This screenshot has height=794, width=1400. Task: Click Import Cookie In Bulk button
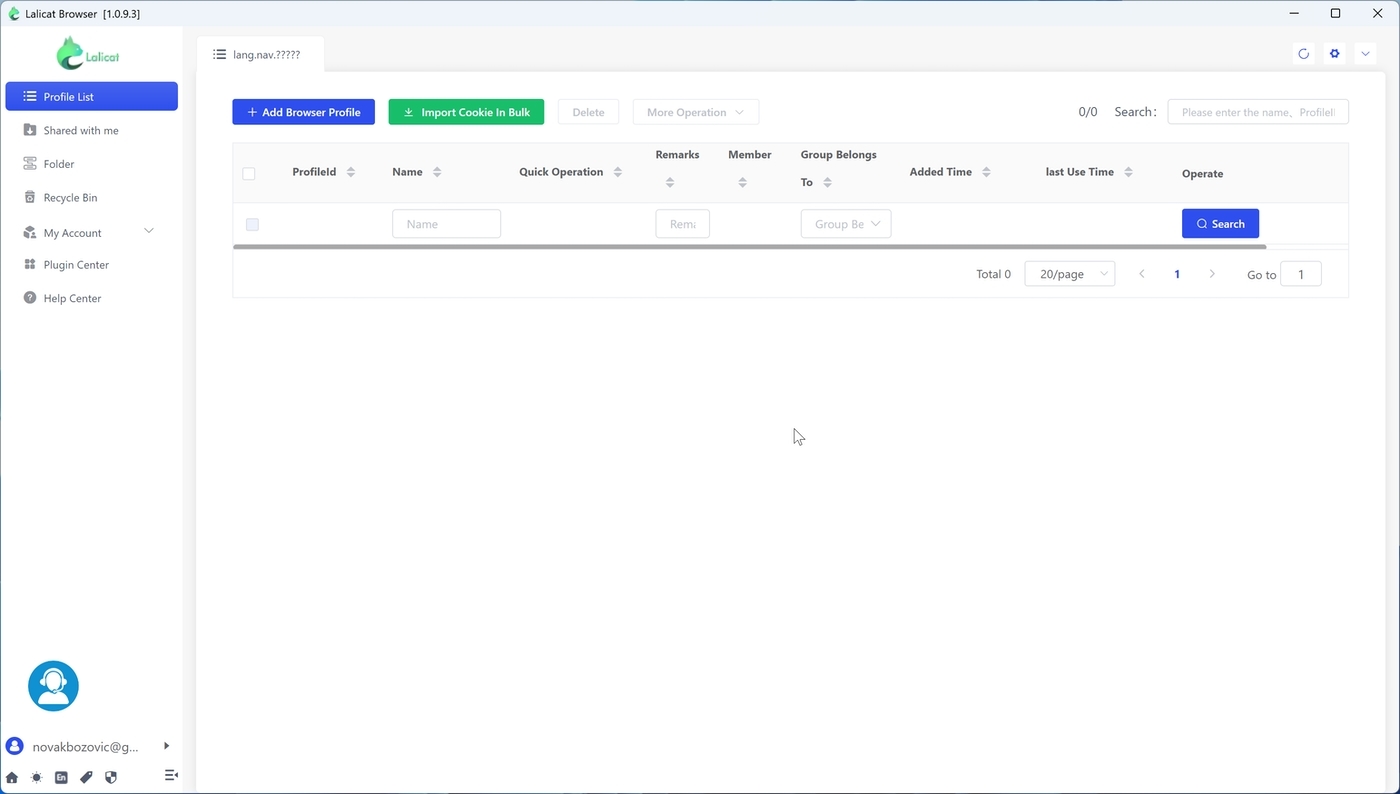(466, 112)
